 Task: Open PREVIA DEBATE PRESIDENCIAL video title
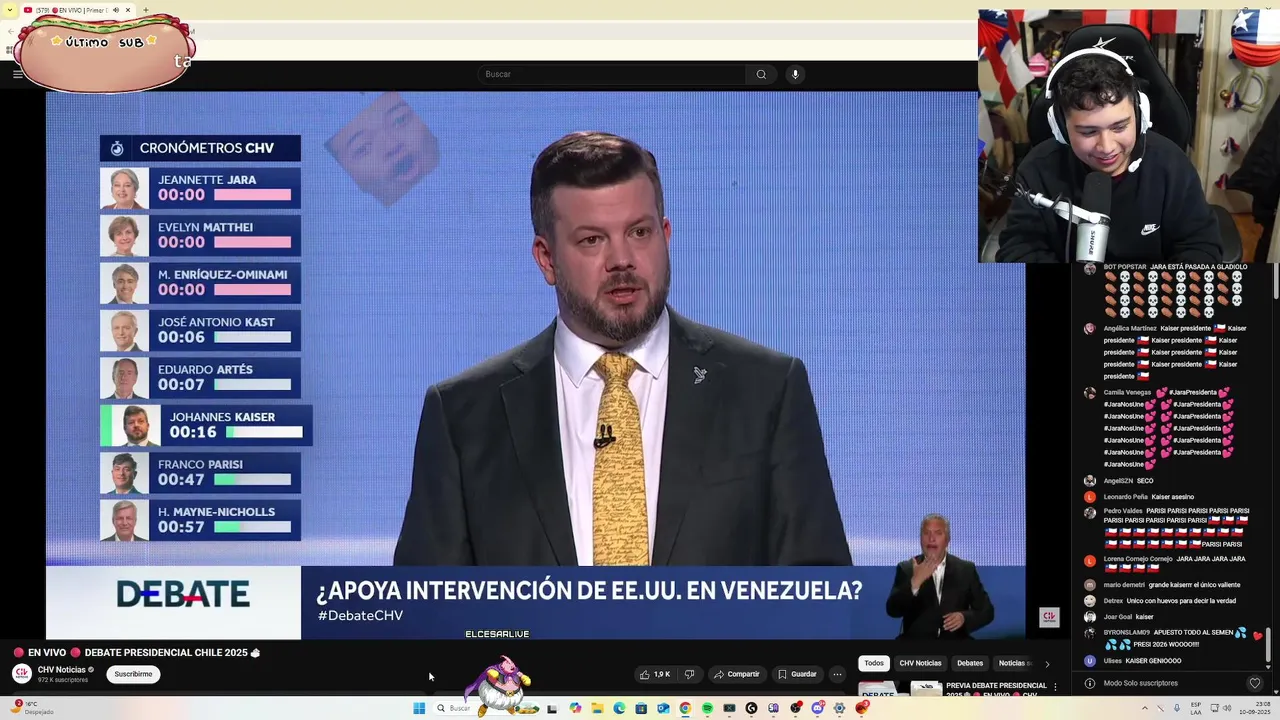coord(996,690)
